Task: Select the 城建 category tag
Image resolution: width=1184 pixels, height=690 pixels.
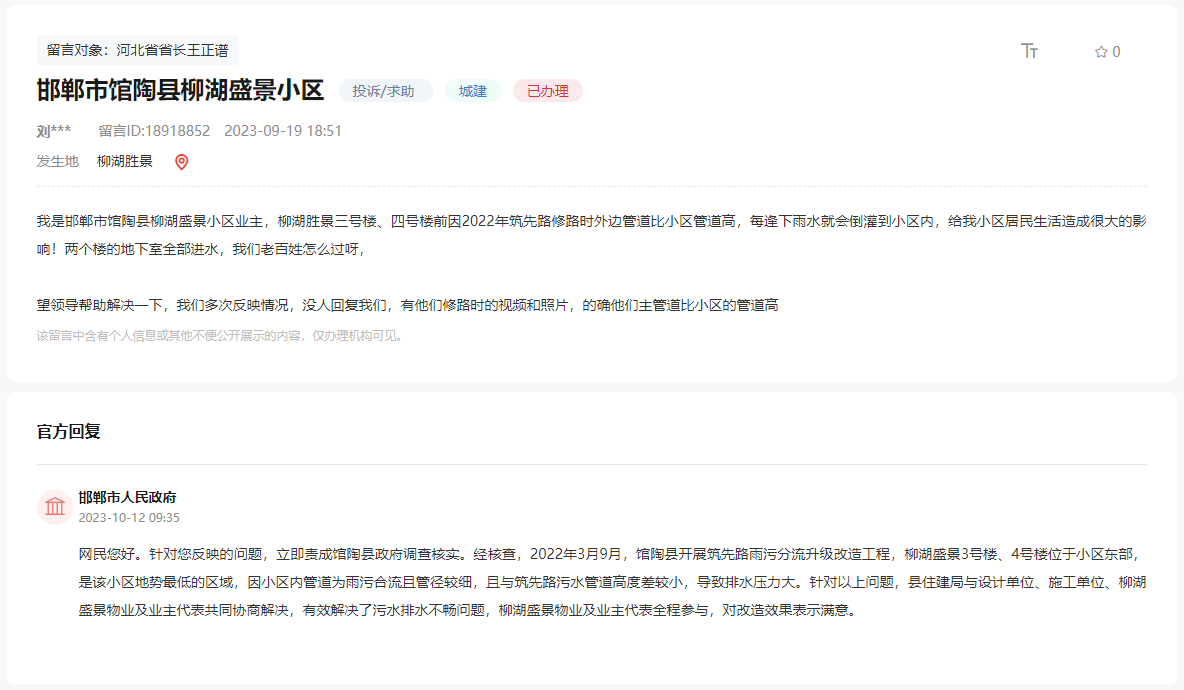Action: click(x=473, y=91)
